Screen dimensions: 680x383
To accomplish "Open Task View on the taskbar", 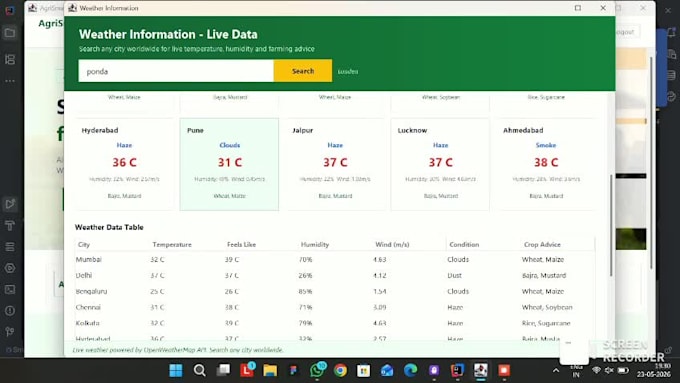I will pos(223,370).
